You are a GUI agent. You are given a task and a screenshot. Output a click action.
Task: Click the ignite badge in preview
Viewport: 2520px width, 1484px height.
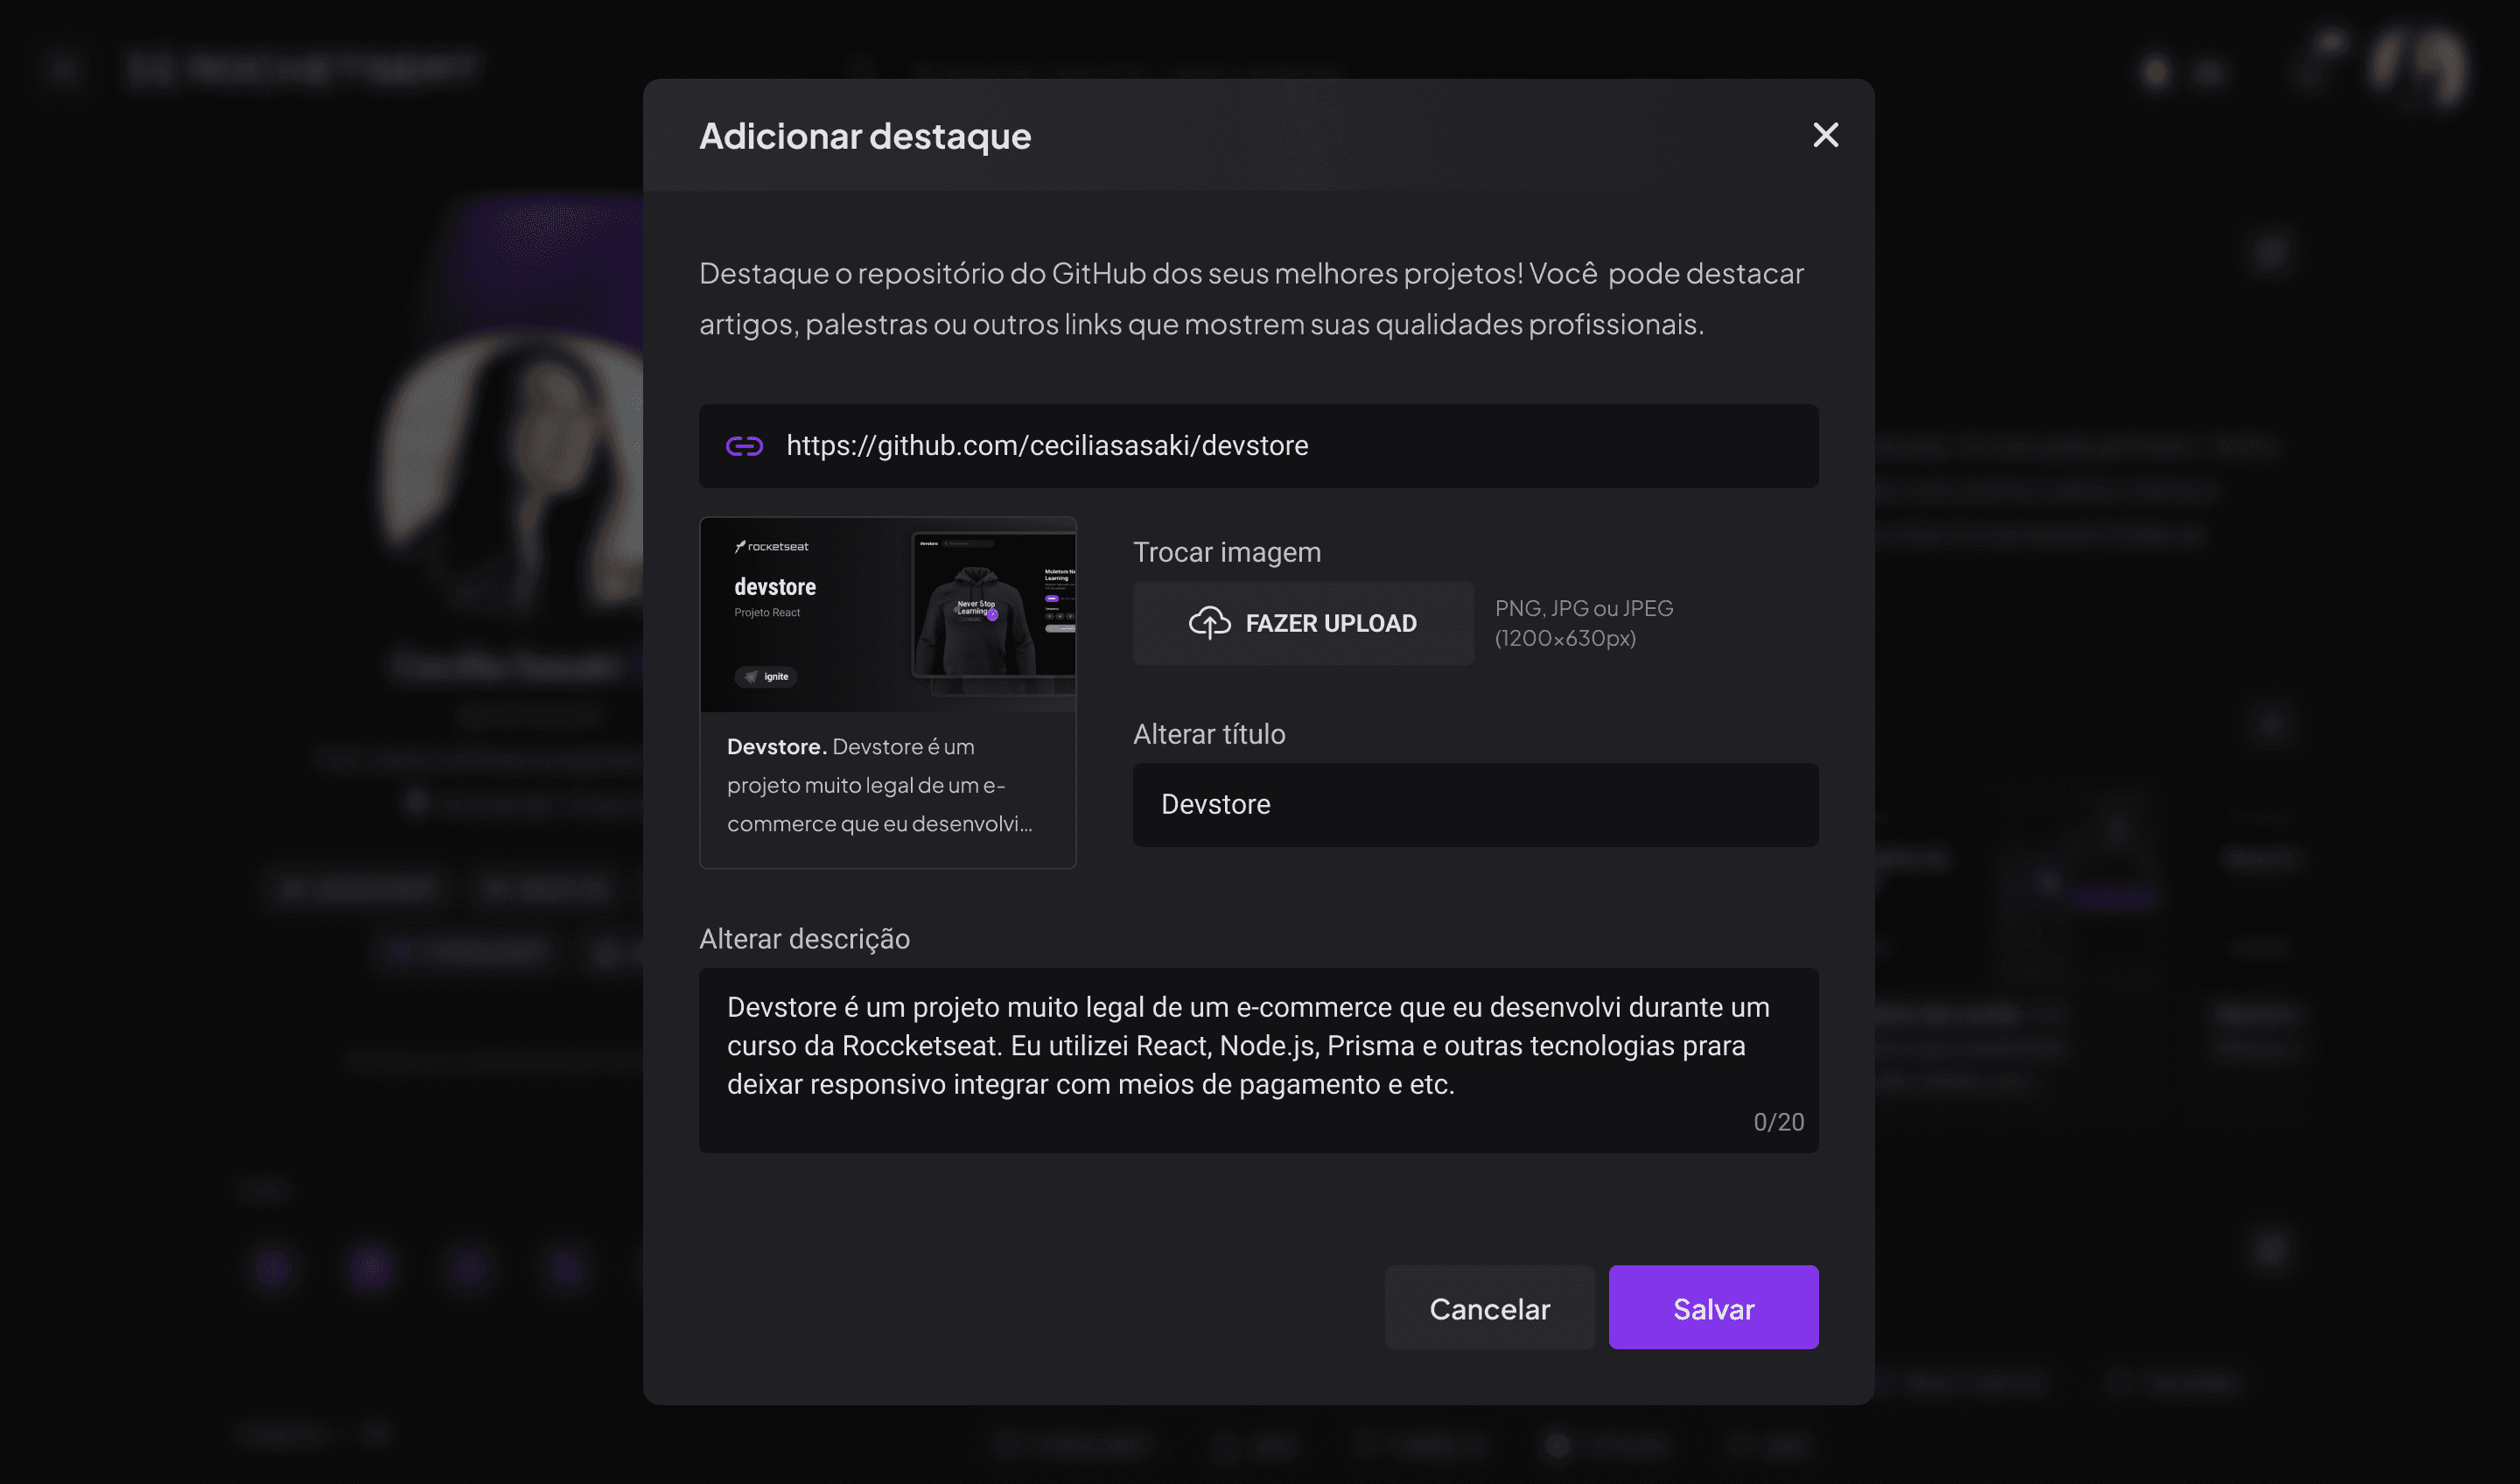pyautogui.click(x=766, y=677)
